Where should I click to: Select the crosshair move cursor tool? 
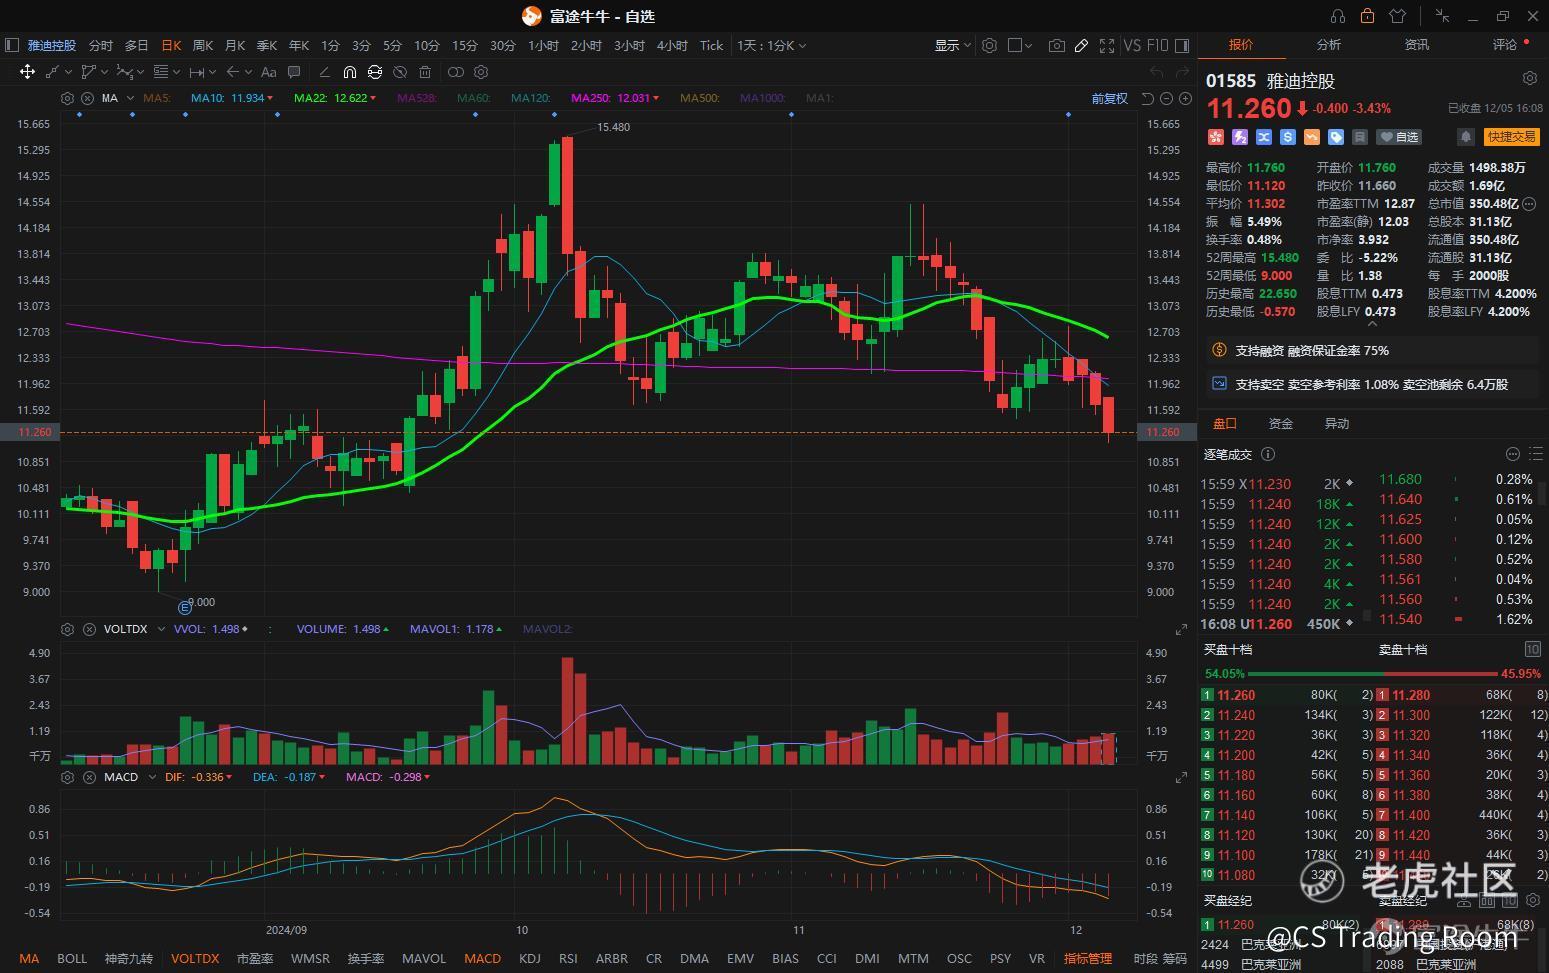coord(27,72)
